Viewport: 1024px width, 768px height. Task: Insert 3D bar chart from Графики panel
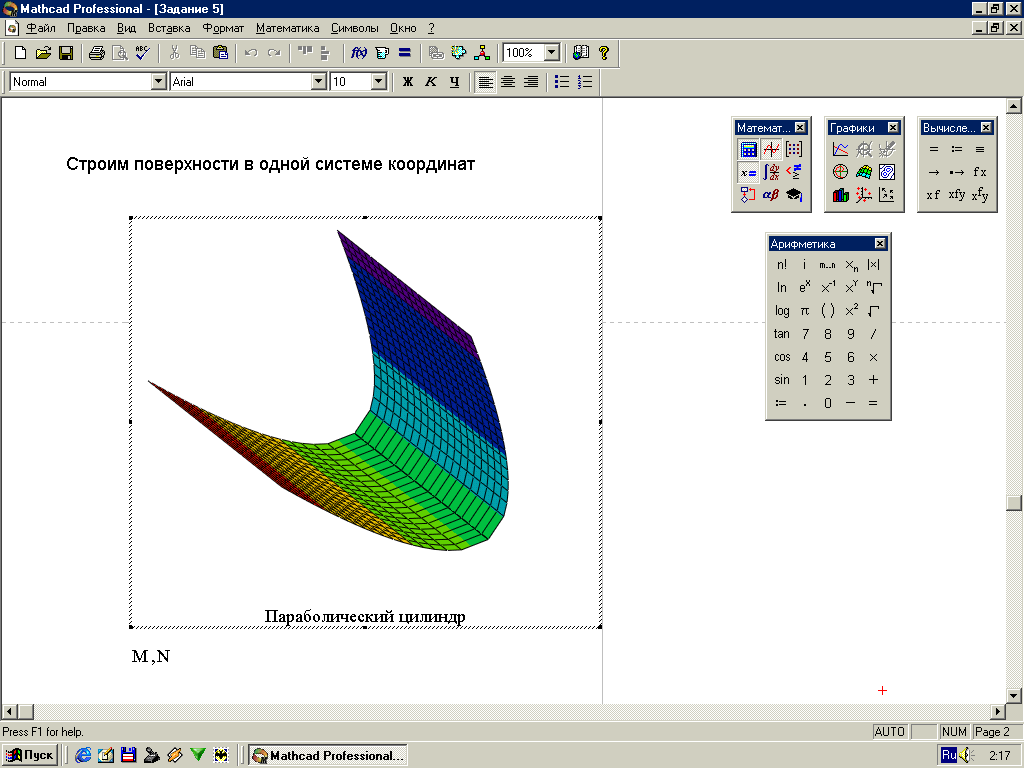pyautogui.click(x=840, y=195)
